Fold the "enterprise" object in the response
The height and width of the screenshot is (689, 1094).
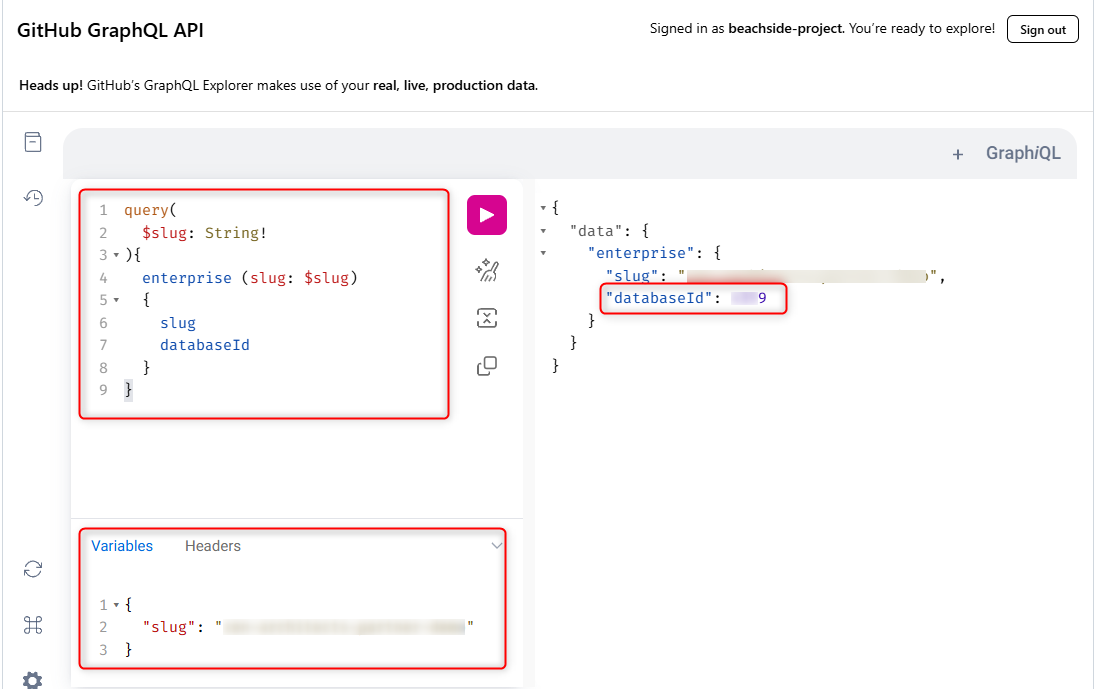point(543,253)
